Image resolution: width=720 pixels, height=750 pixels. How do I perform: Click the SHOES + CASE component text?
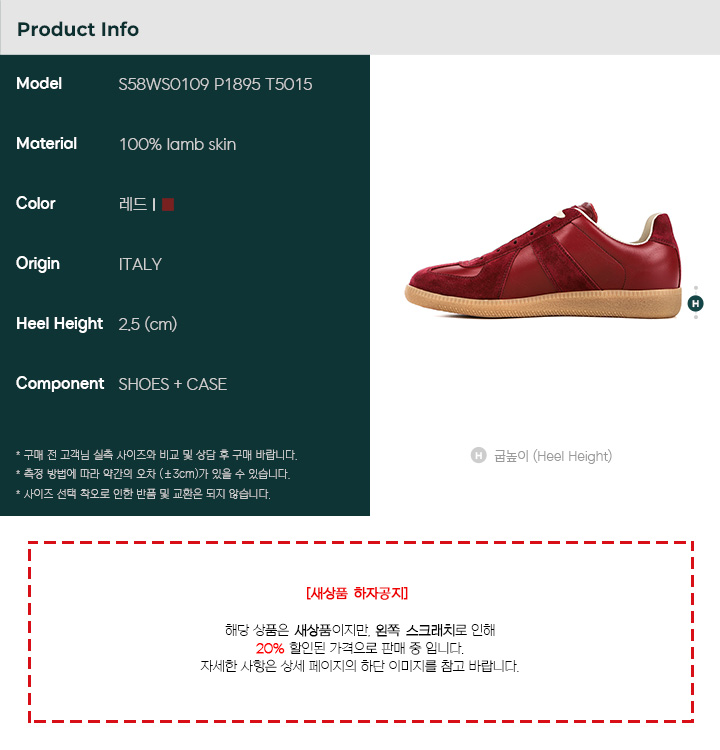173,384
